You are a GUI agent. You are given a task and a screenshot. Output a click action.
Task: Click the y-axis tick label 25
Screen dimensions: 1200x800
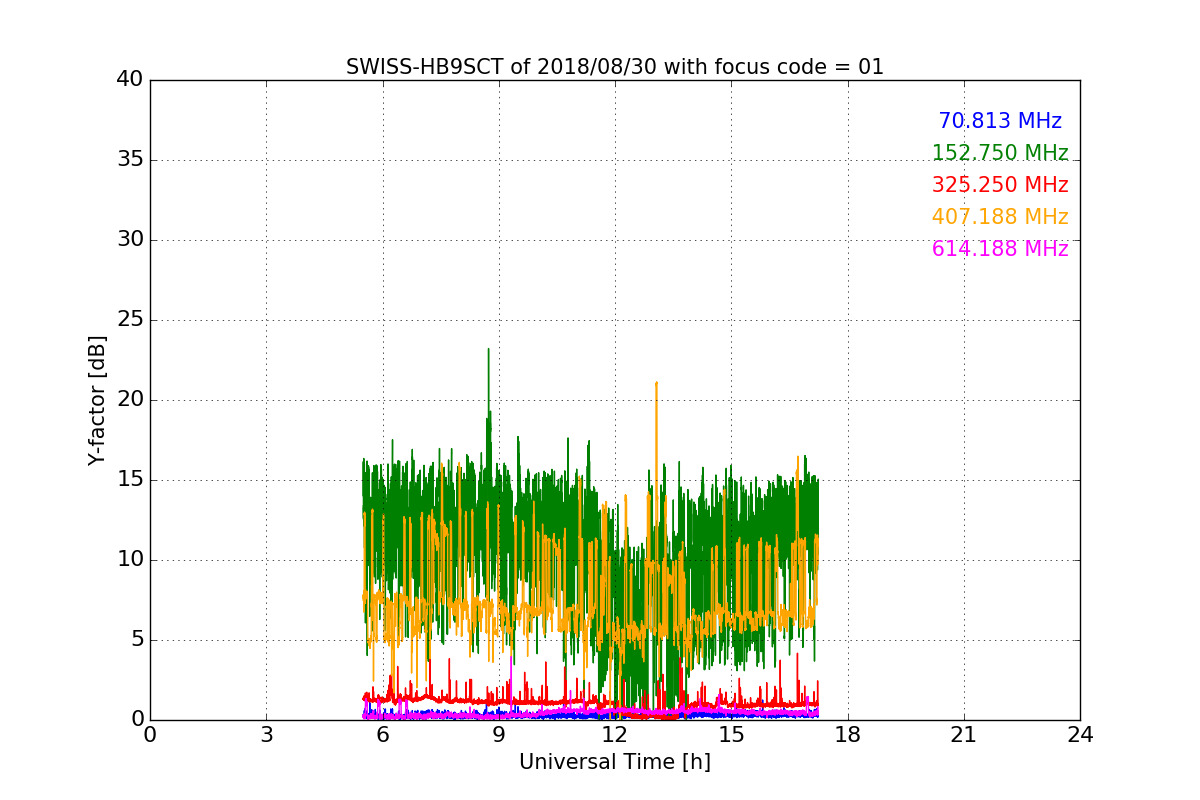click(130, 320)
